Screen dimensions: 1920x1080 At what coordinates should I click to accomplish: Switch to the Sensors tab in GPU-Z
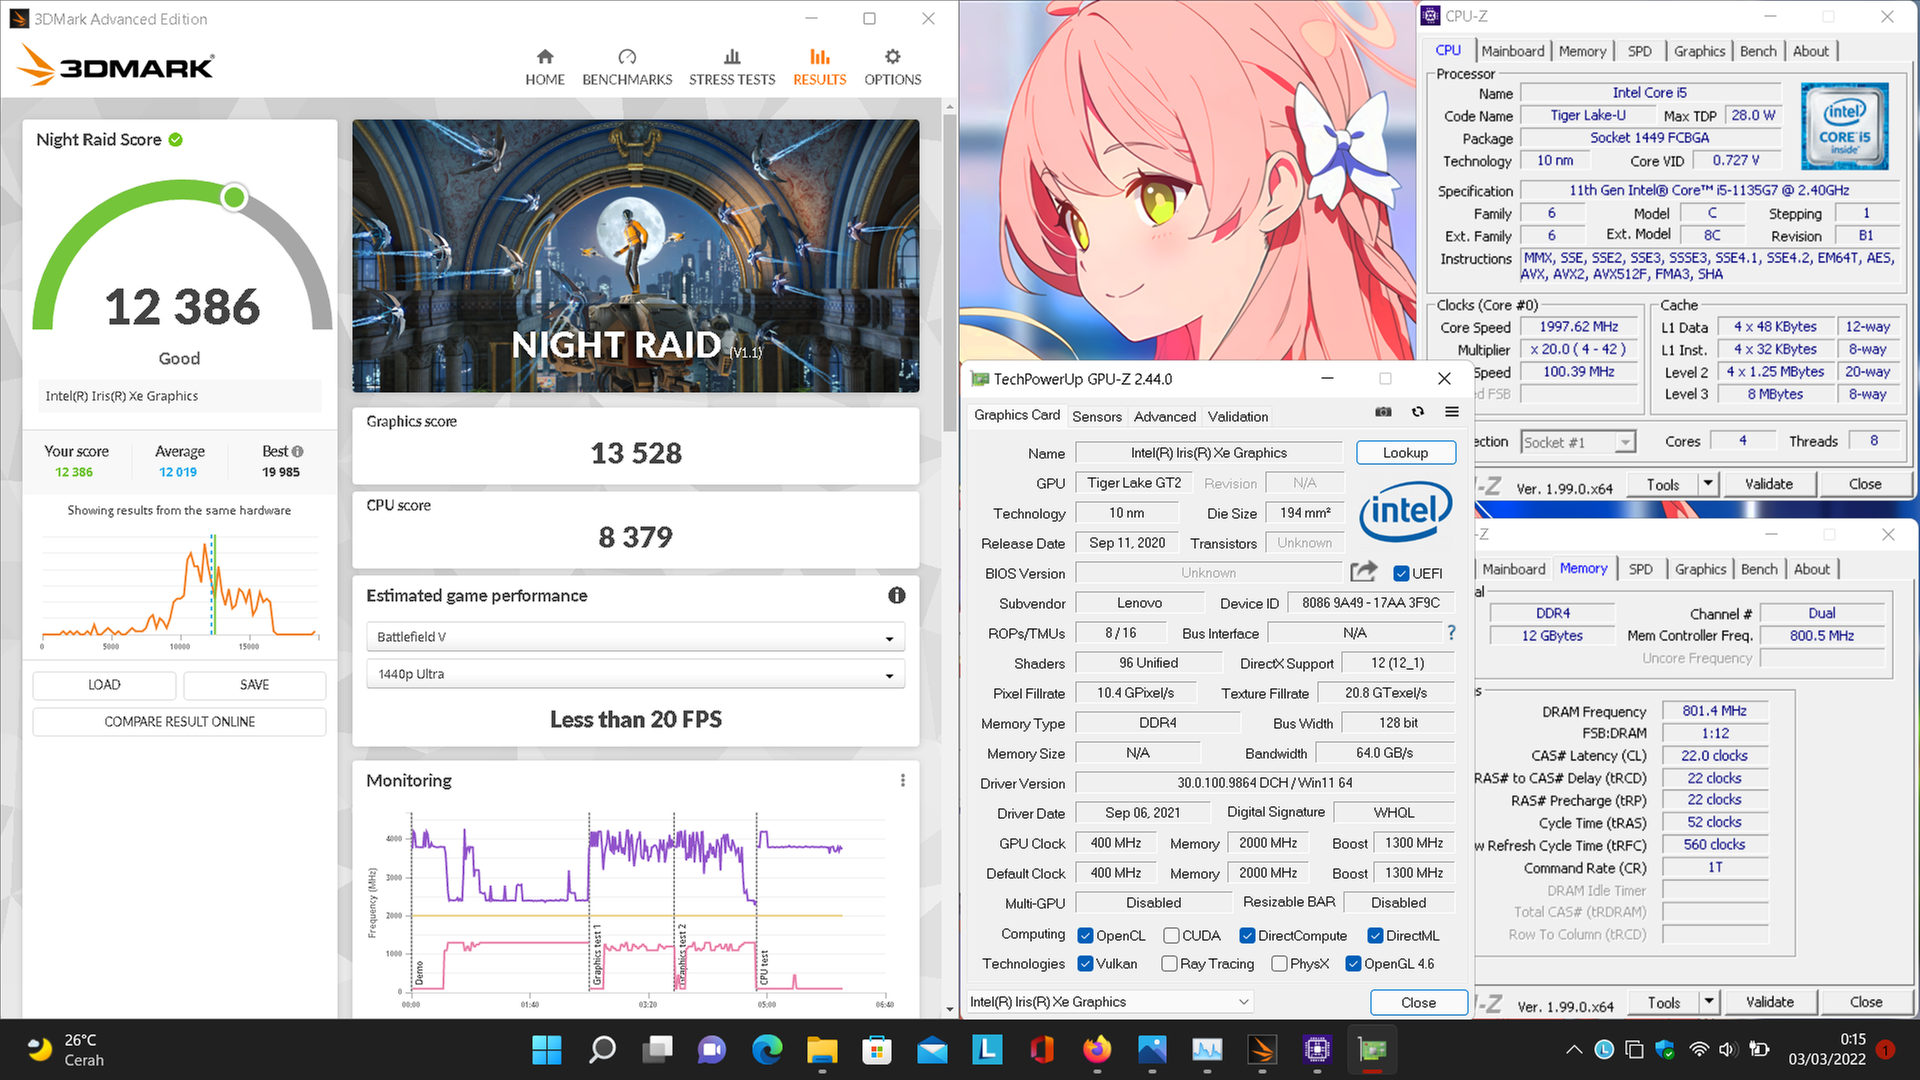1097,417
